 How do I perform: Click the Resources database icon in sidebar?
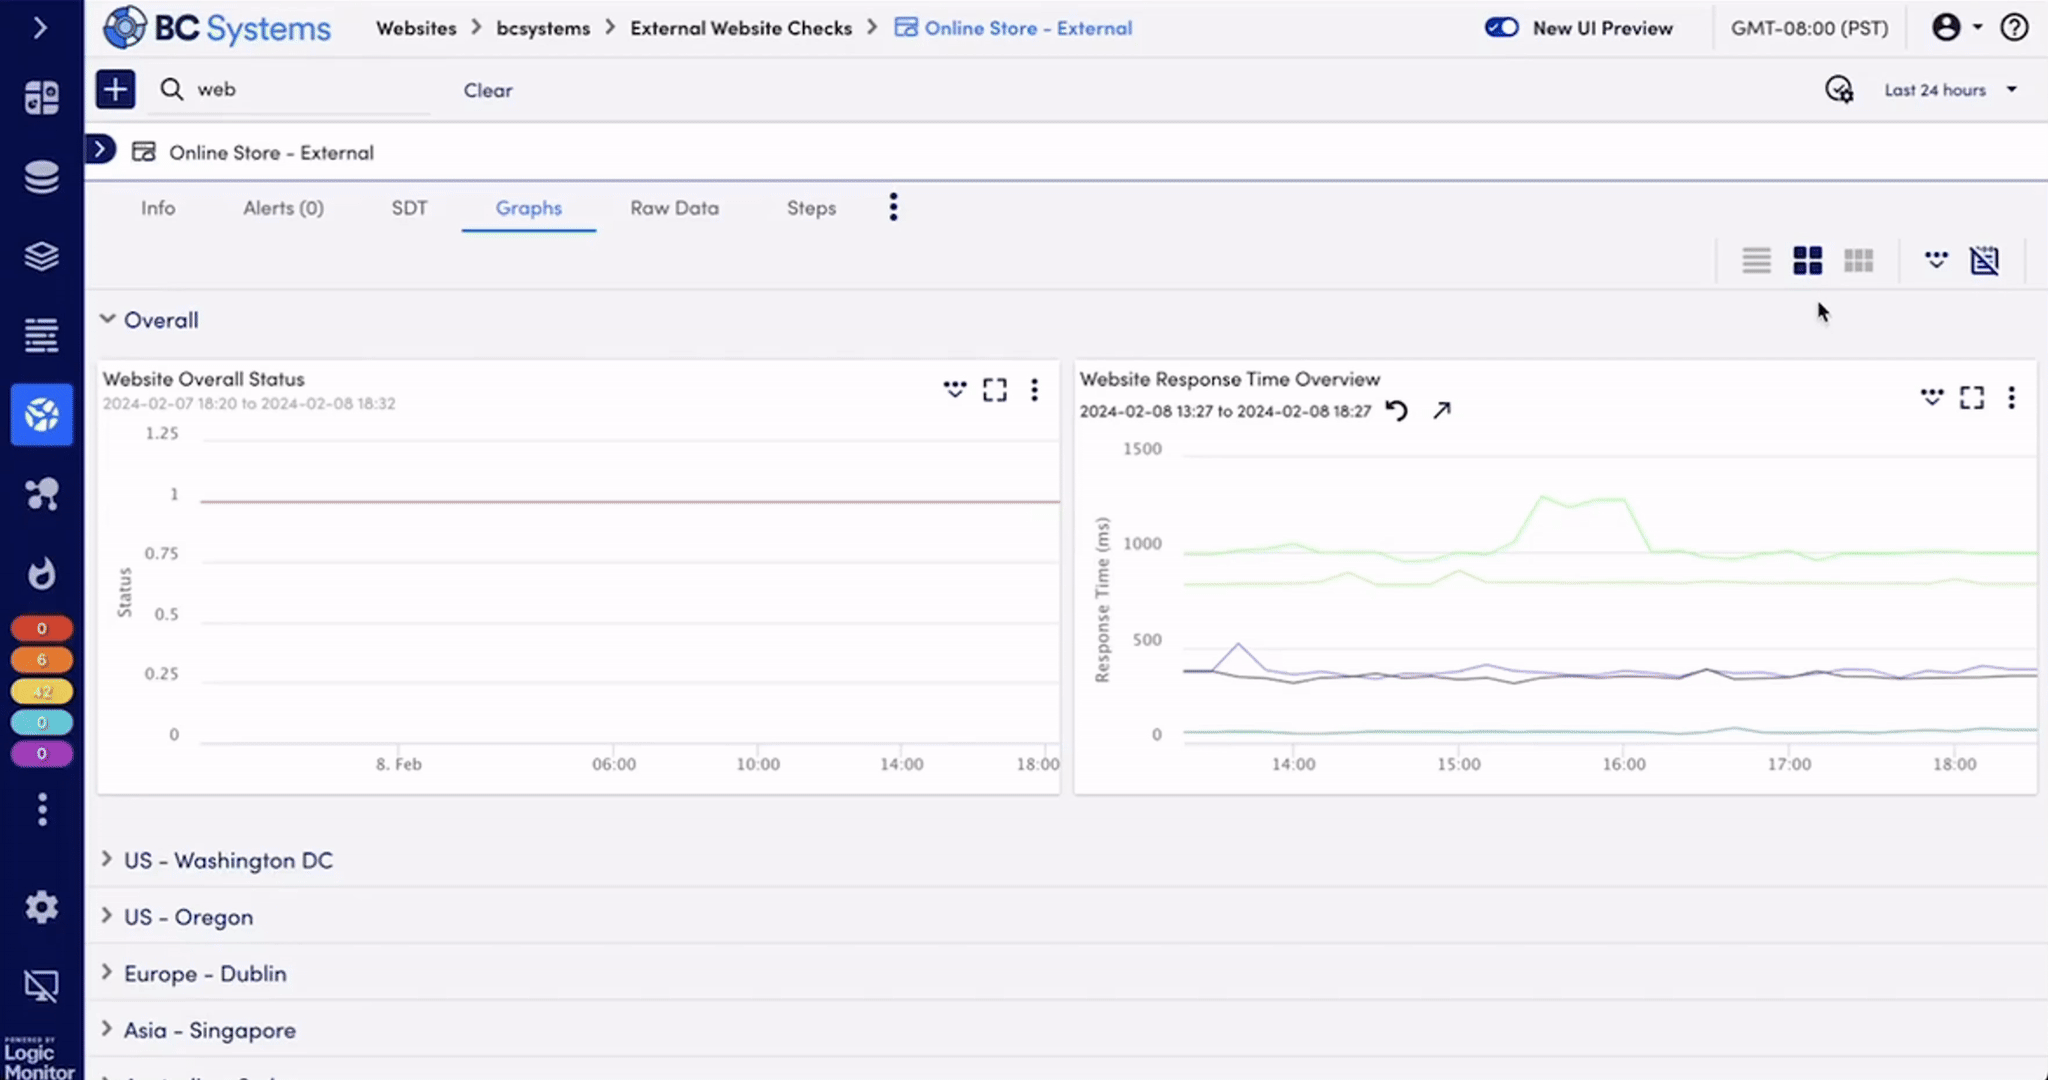[41, 176]
